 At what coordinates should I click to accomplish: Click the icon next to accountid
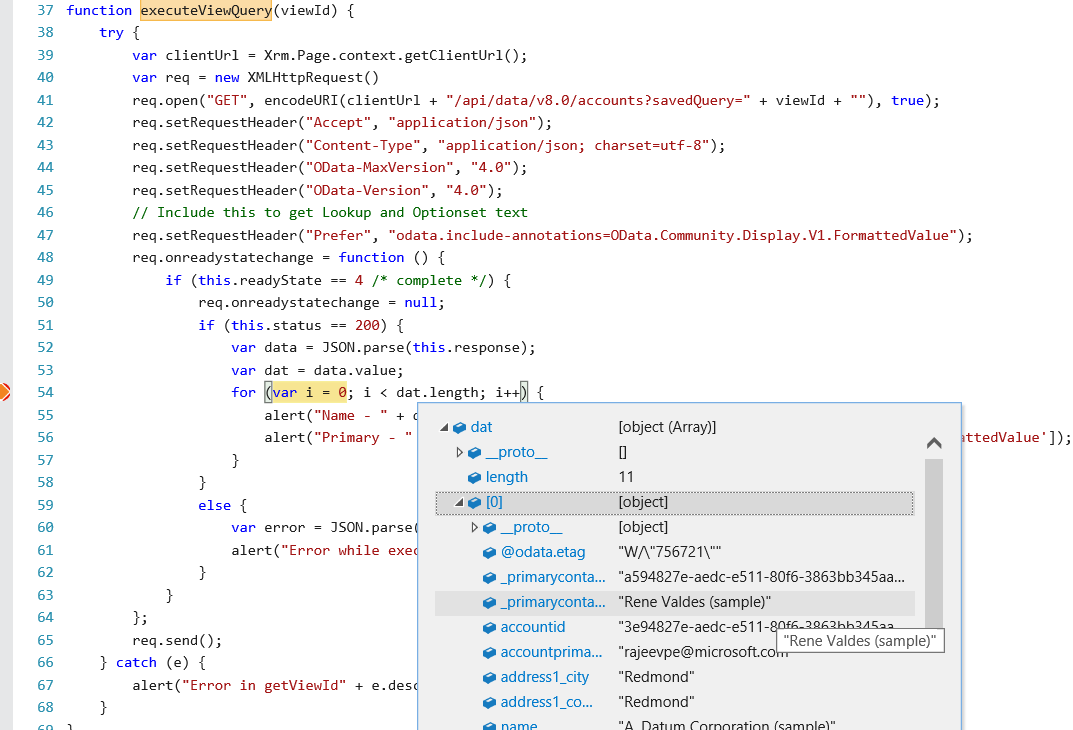[x=488, y=627]
